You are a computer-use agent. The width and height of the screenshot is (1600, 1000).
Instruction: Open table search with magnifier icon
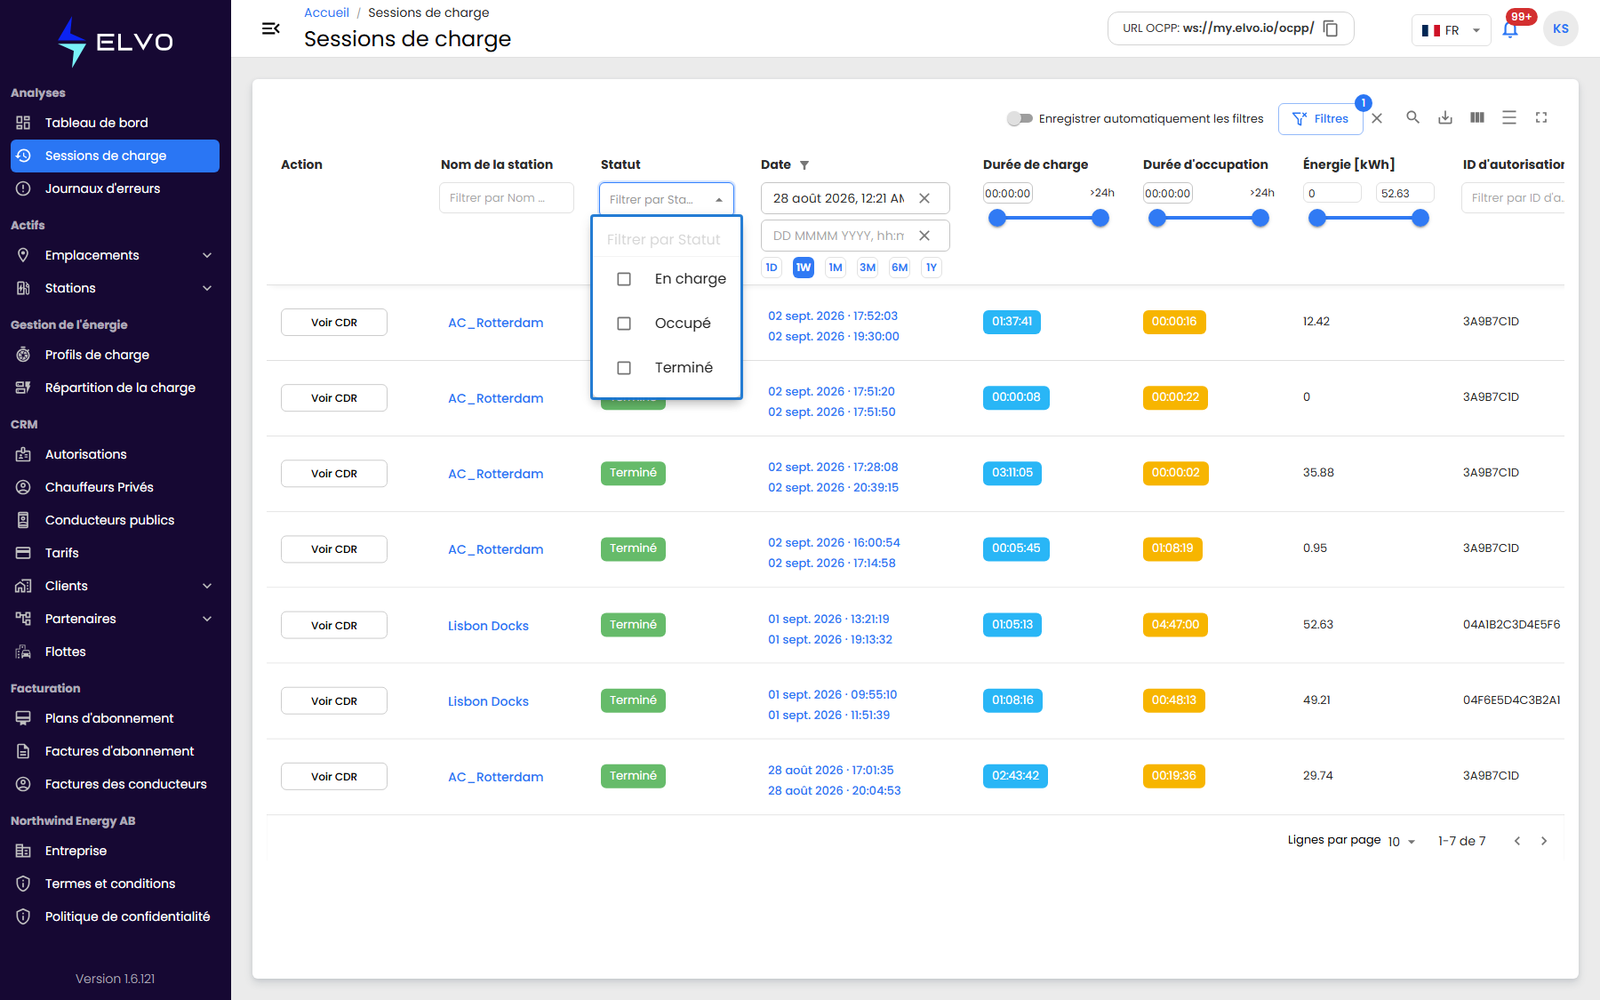coord(1413,118)
